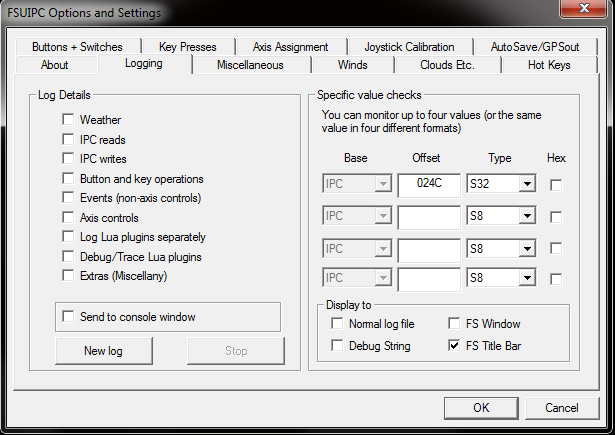Open second row S8 Type dropdown
The height and width of the screenshot is (435, 615).
[x=501, y=215]
